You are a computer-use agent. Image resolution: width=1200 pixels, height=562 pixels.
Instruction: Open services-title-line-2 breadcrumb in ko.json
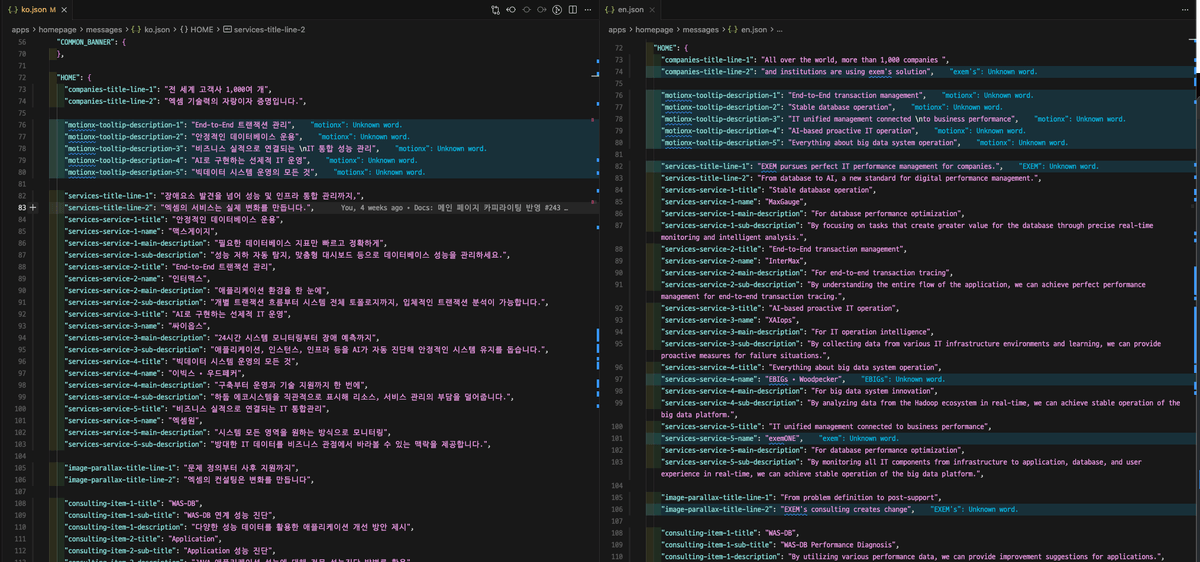click(268, 30)
